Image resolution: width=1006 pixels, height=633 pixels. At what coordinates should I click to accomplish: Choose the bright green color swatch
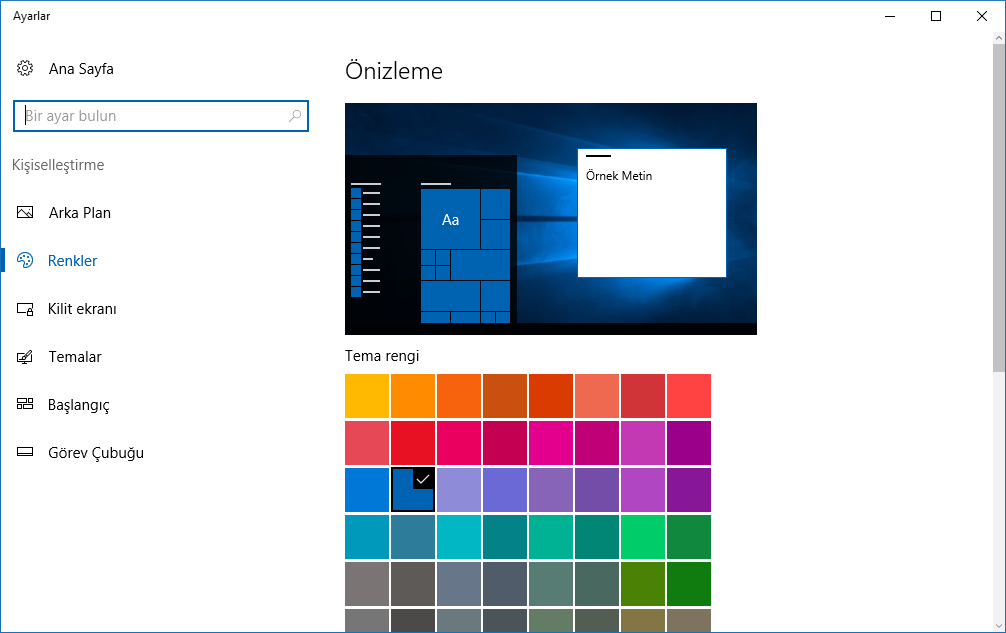point(643,537)
